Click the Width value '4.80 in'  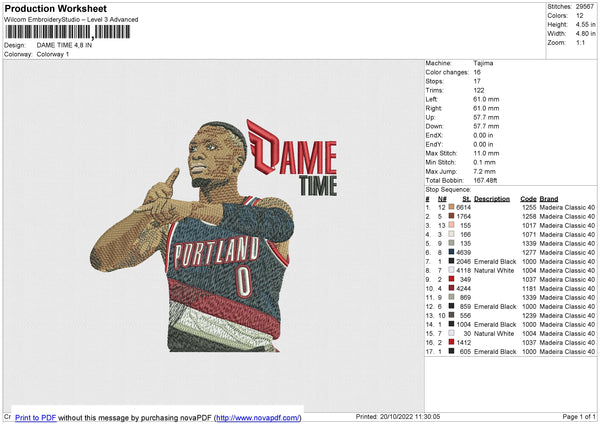(x=585, y=34)
